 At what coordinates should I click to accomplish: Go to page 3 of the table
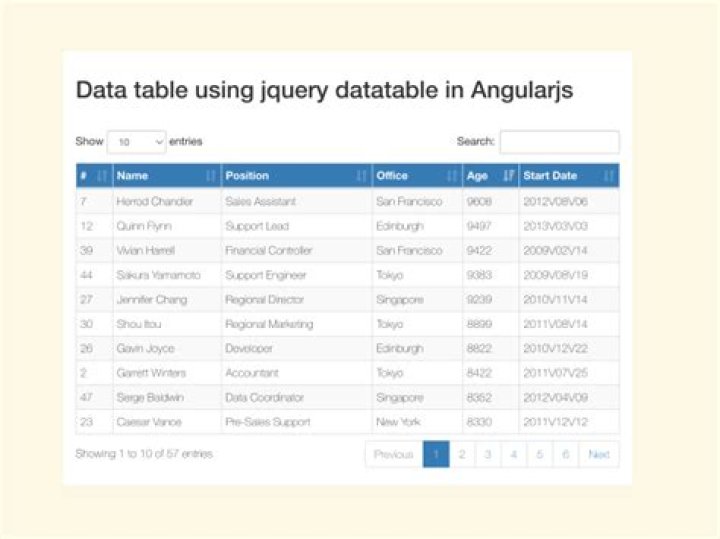tap(488, 454)
